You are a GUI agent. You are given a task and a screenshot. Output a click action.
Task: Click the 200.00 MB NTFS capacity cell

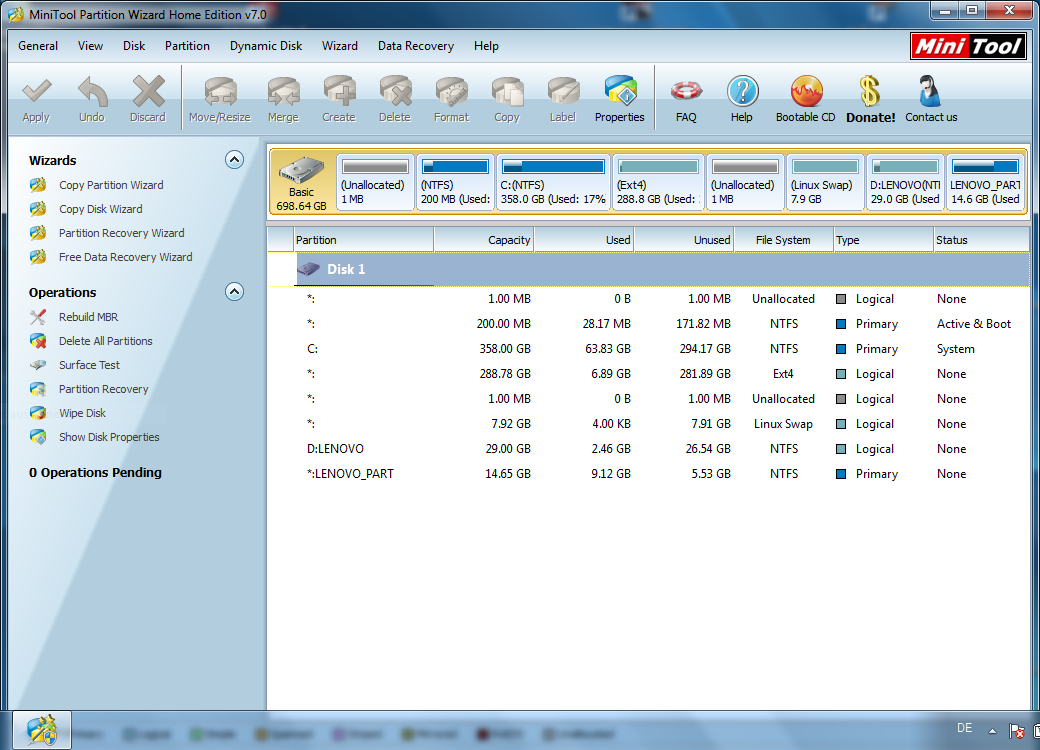pyautogui.click(x=503, y=324)
